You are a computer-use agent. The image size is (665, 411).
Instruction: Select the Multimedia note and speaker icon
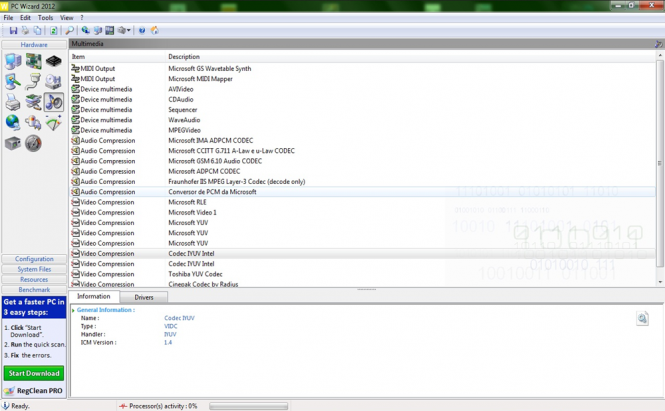coord(53,102)
